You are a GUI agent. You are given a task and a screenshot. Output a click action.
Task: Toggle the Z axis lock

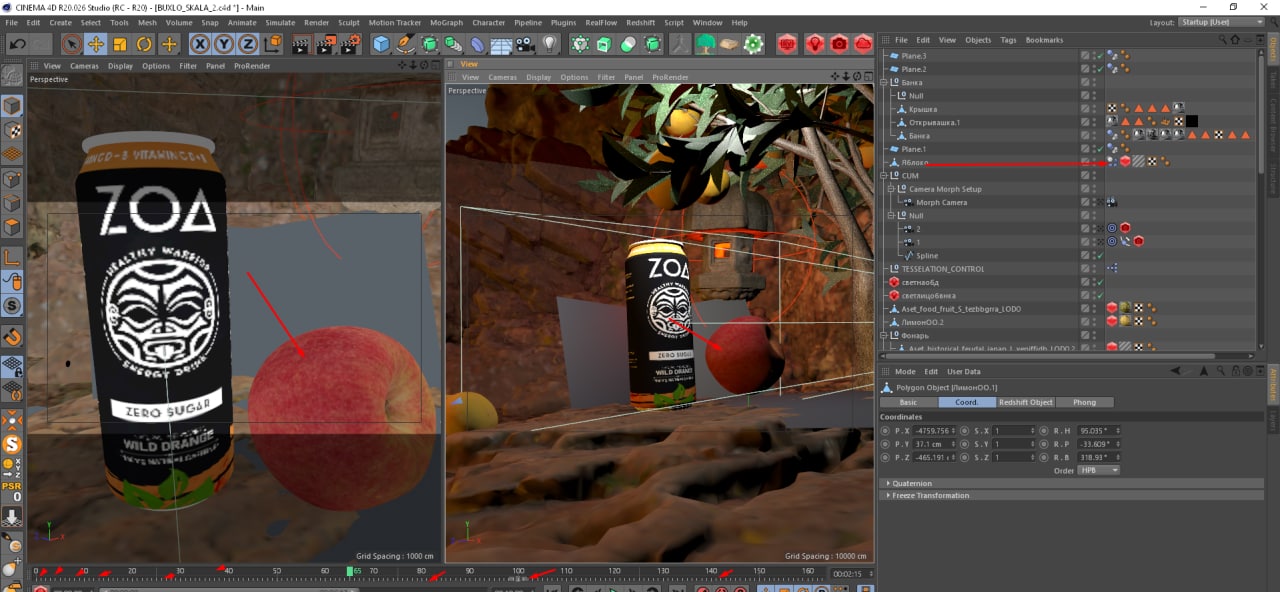(247, 44)
